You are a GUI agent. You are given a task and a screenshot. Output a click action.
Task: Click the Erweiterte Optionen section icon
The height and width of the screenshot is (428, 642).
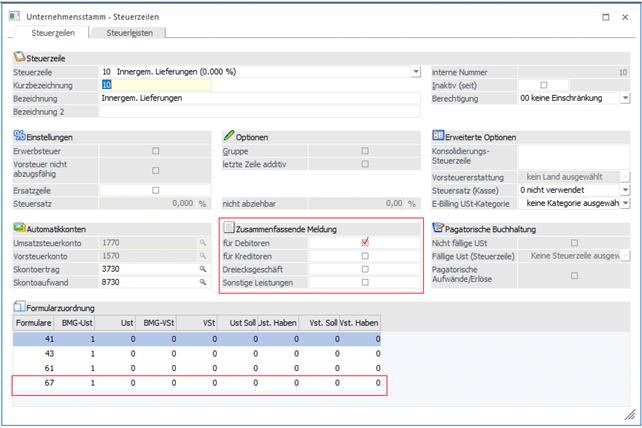pos(438,136)
